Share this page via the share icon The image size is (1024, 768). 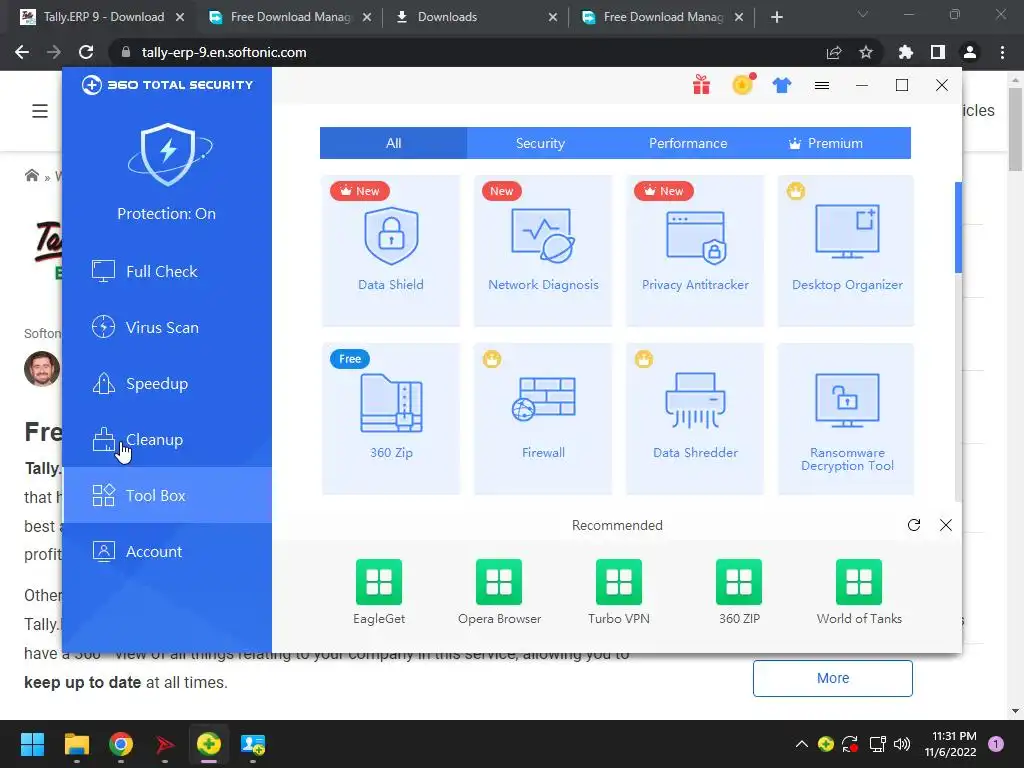coord(834,52)
